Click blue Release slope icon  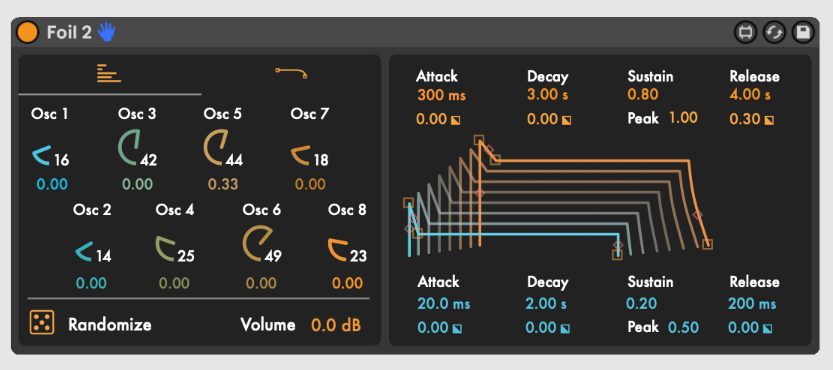click(767, 329)
